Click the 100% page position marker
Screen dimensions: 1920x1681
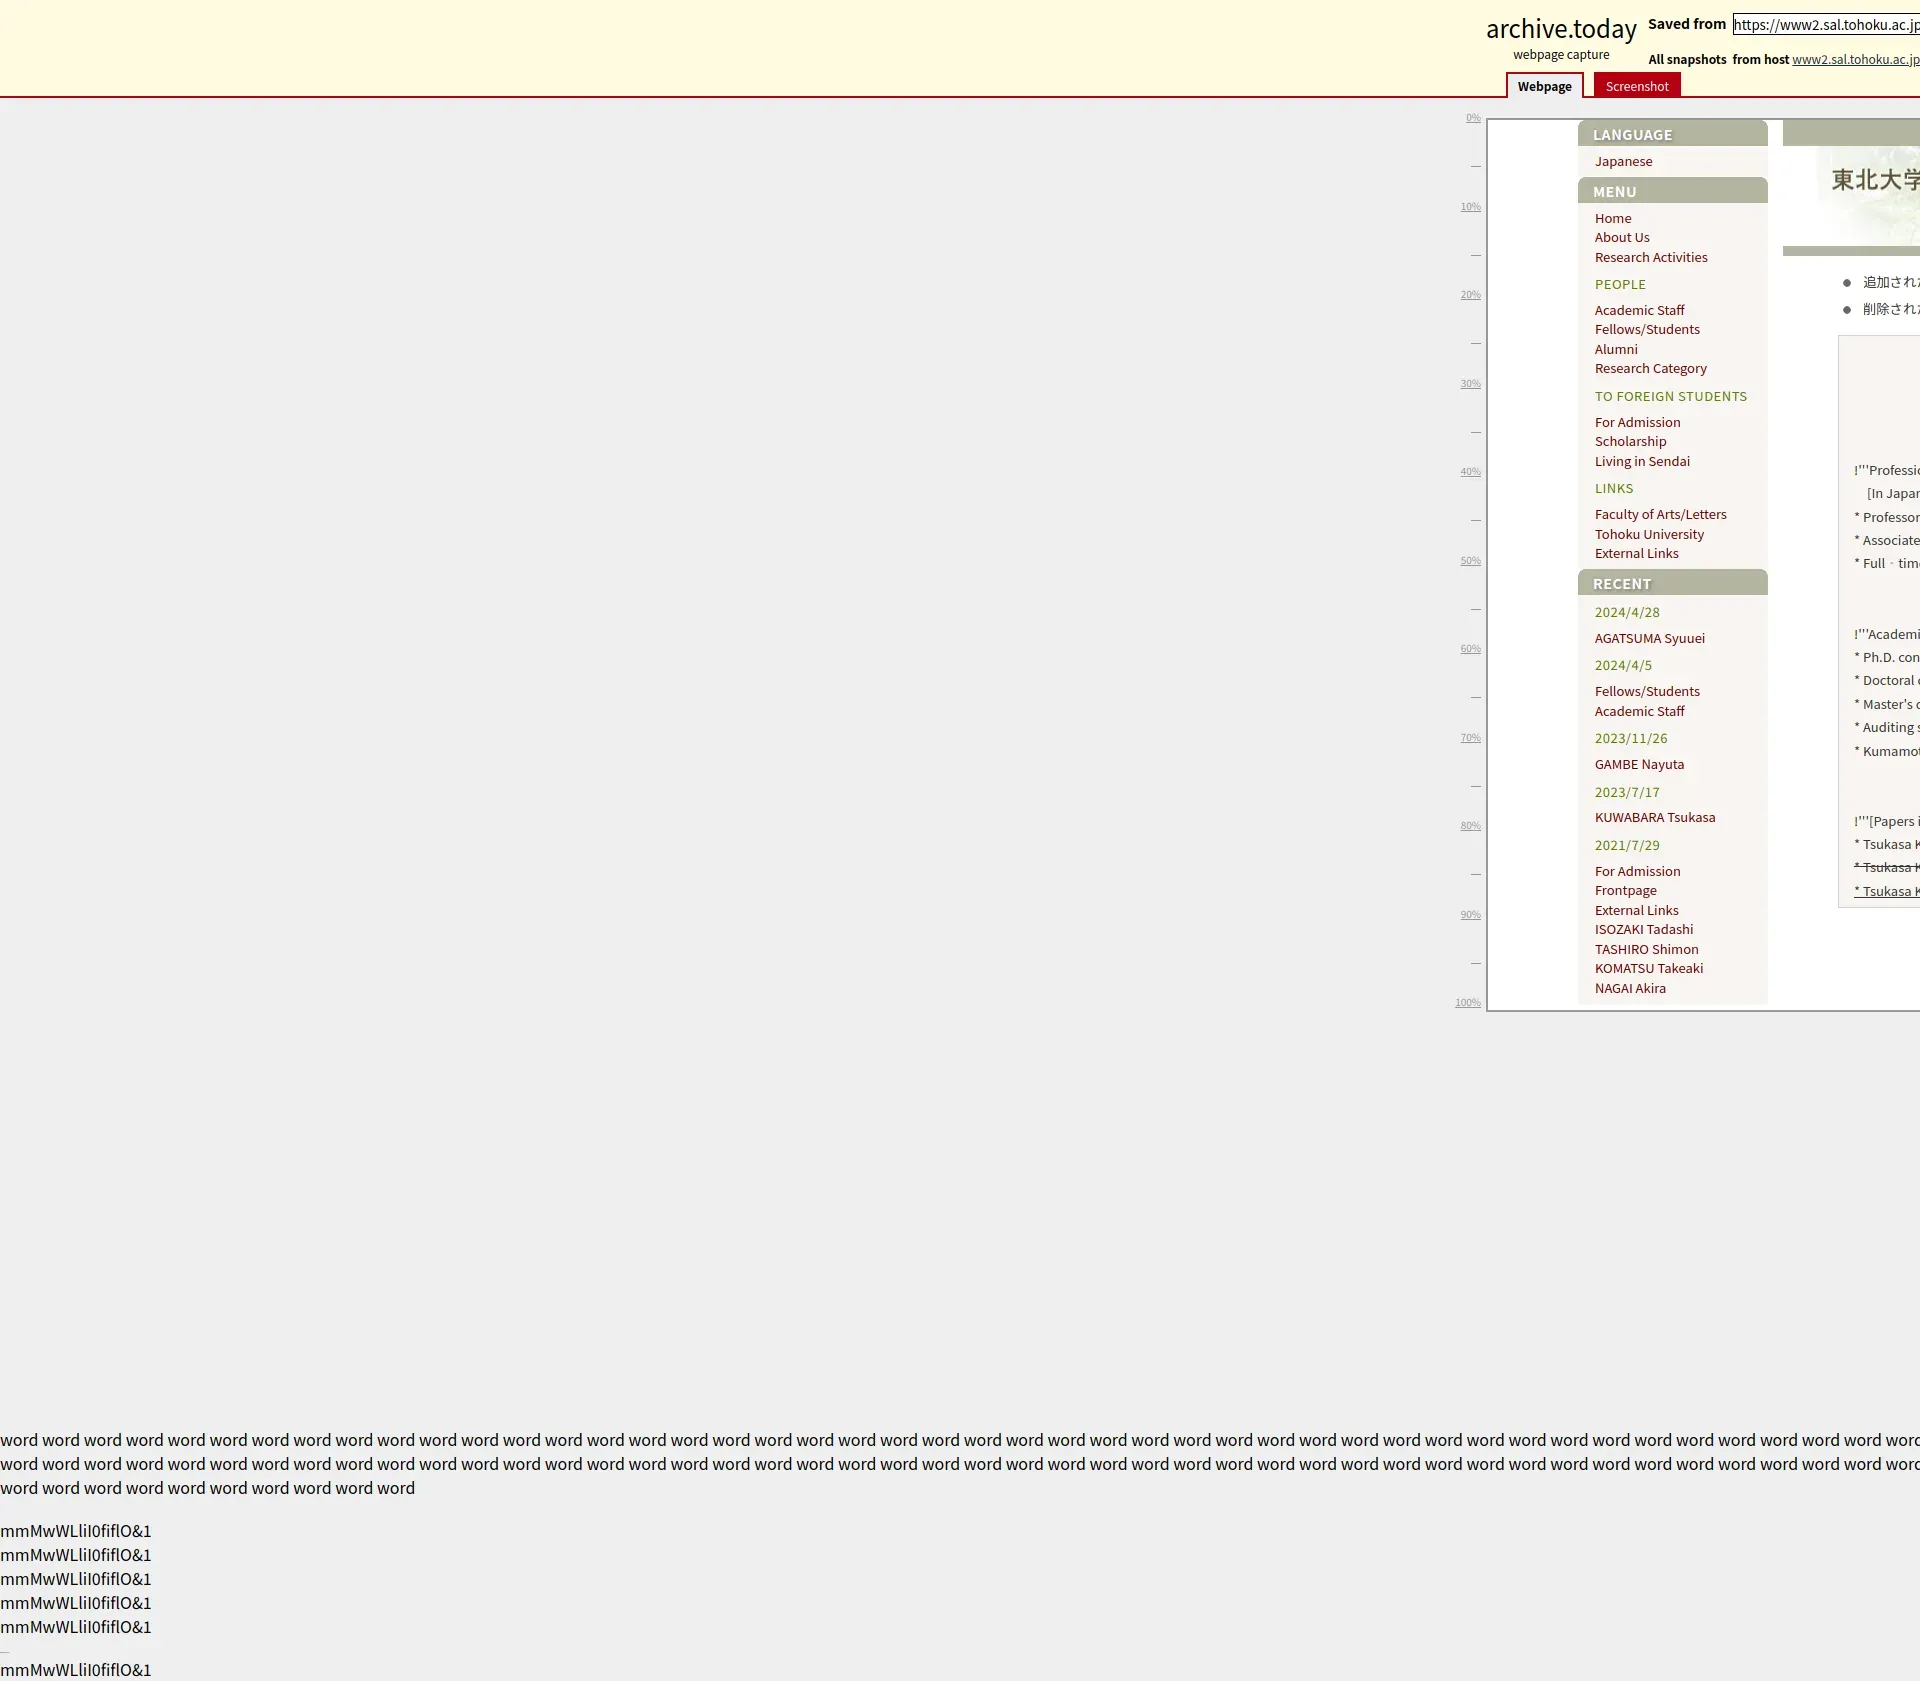(1467, 1003)
